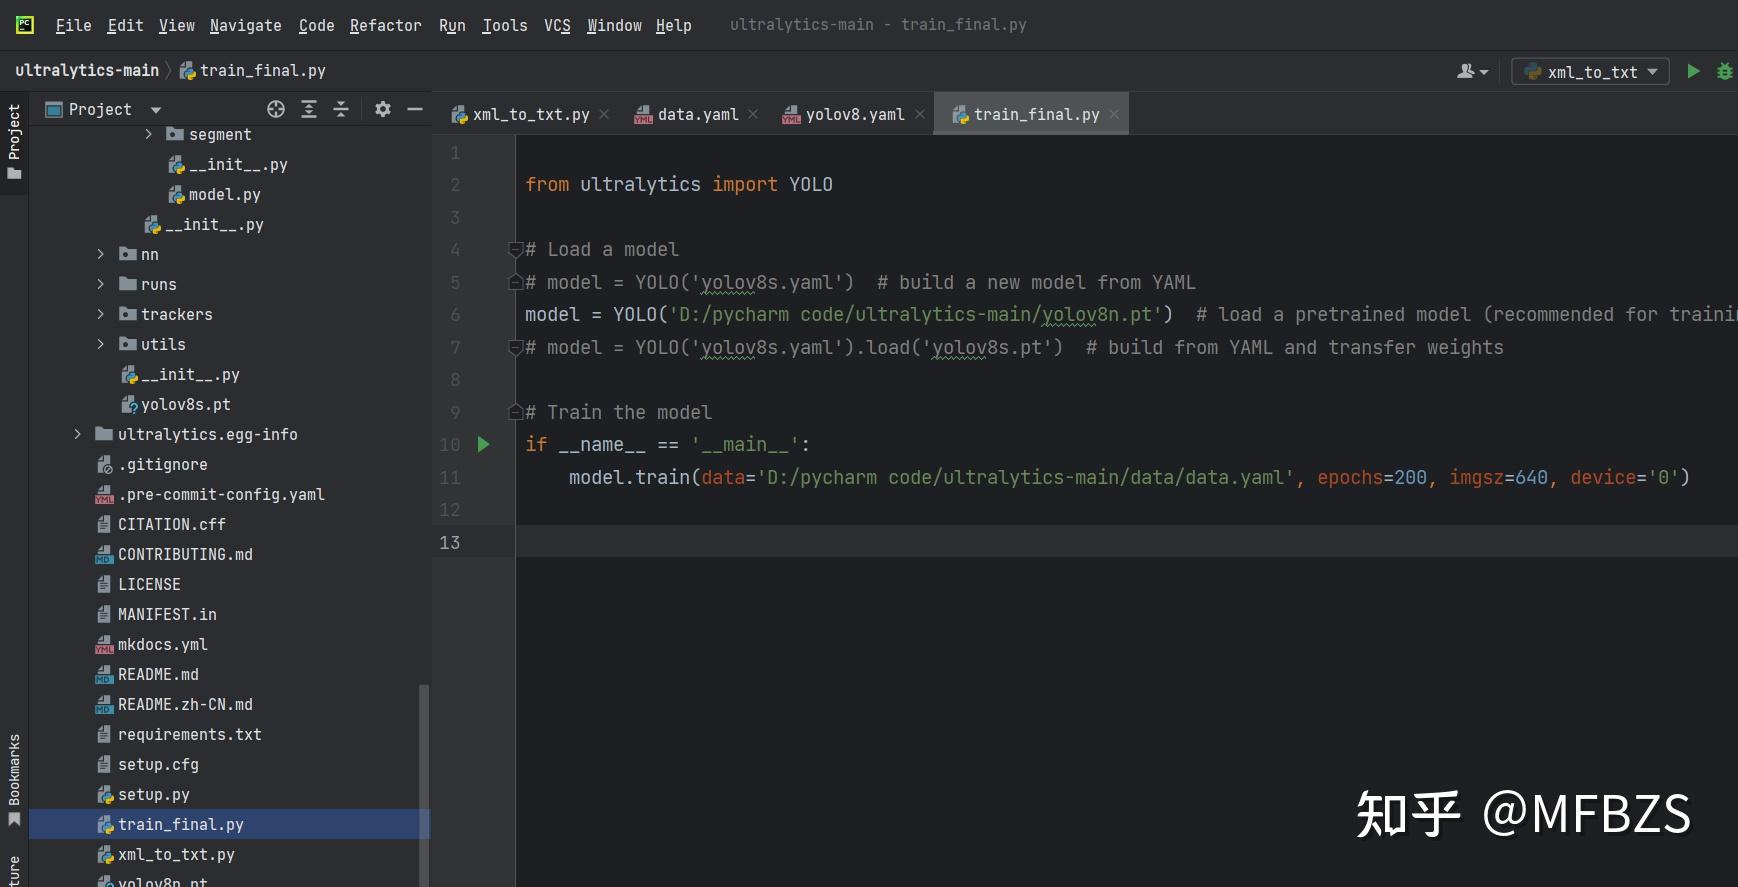Click the Expand All icon in the Project panel
Viewport: 1738px width, 887px height.
(309, 109)
